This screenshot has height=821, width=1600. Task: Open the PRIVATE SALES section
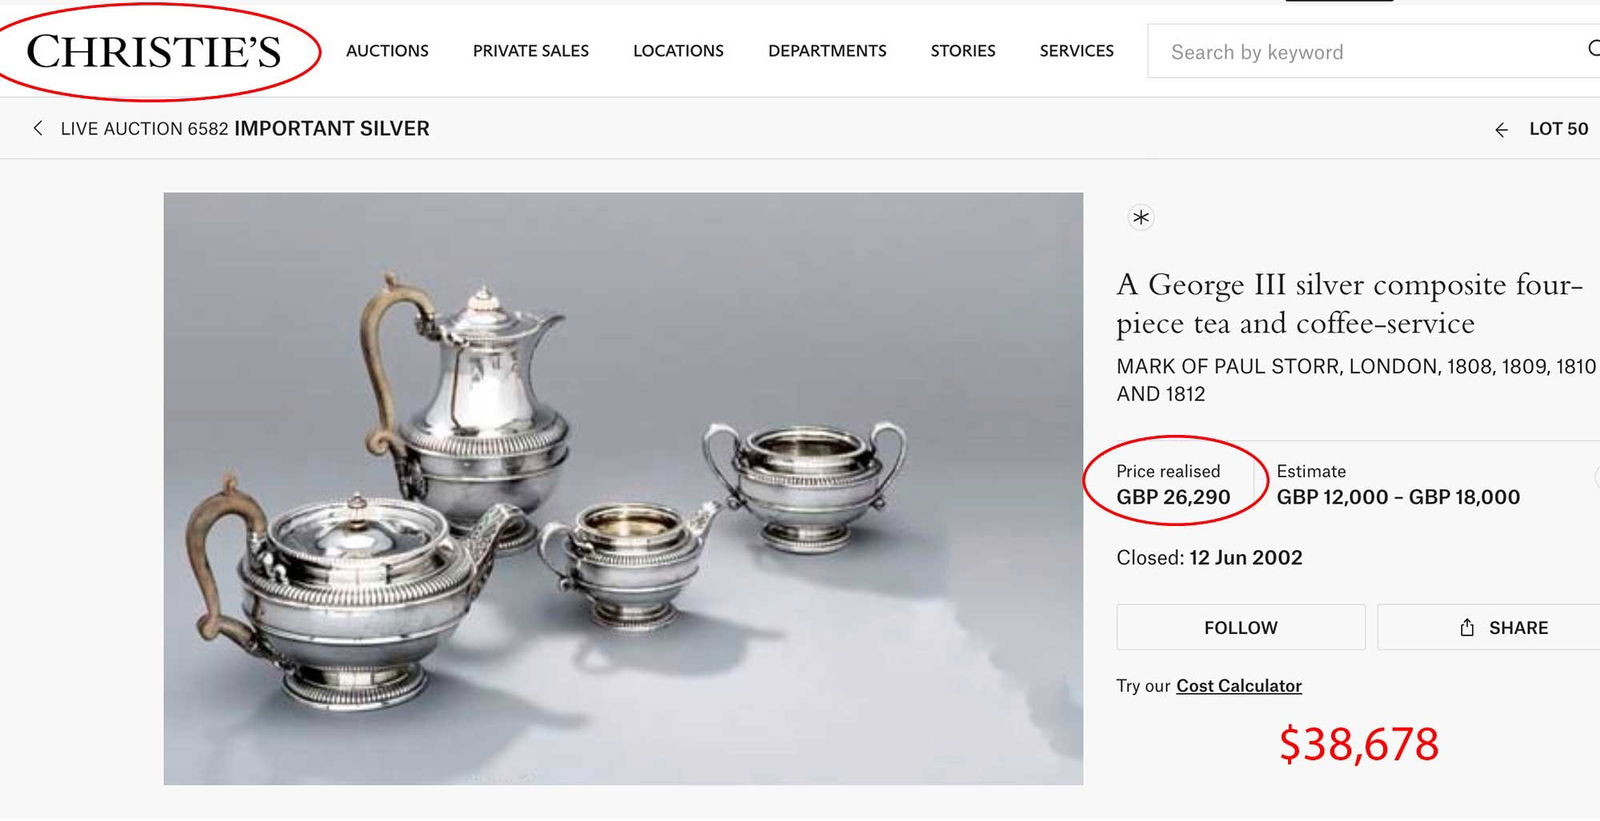(530, 51)
